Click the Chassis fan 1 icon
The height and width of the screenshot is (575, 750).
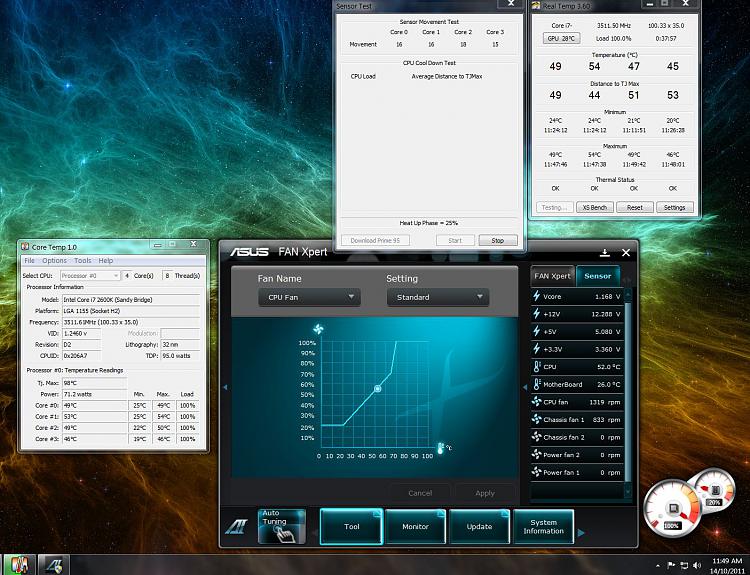(537, 420)
